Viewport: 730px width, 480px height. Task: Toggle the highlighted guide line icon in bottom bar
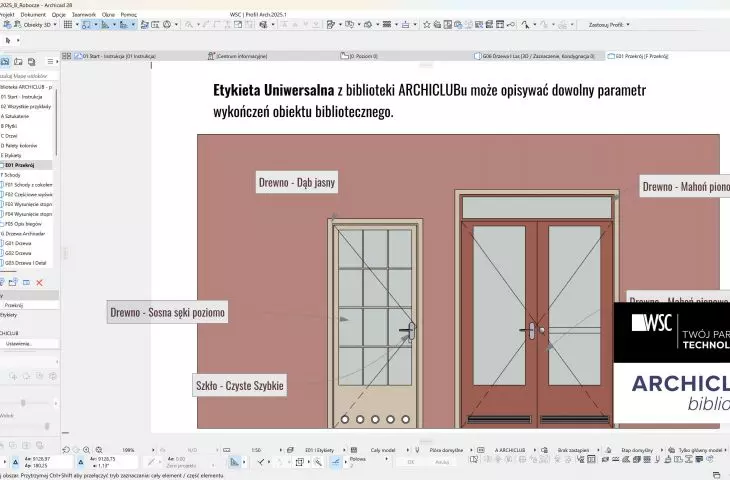[x=335, y=462]
